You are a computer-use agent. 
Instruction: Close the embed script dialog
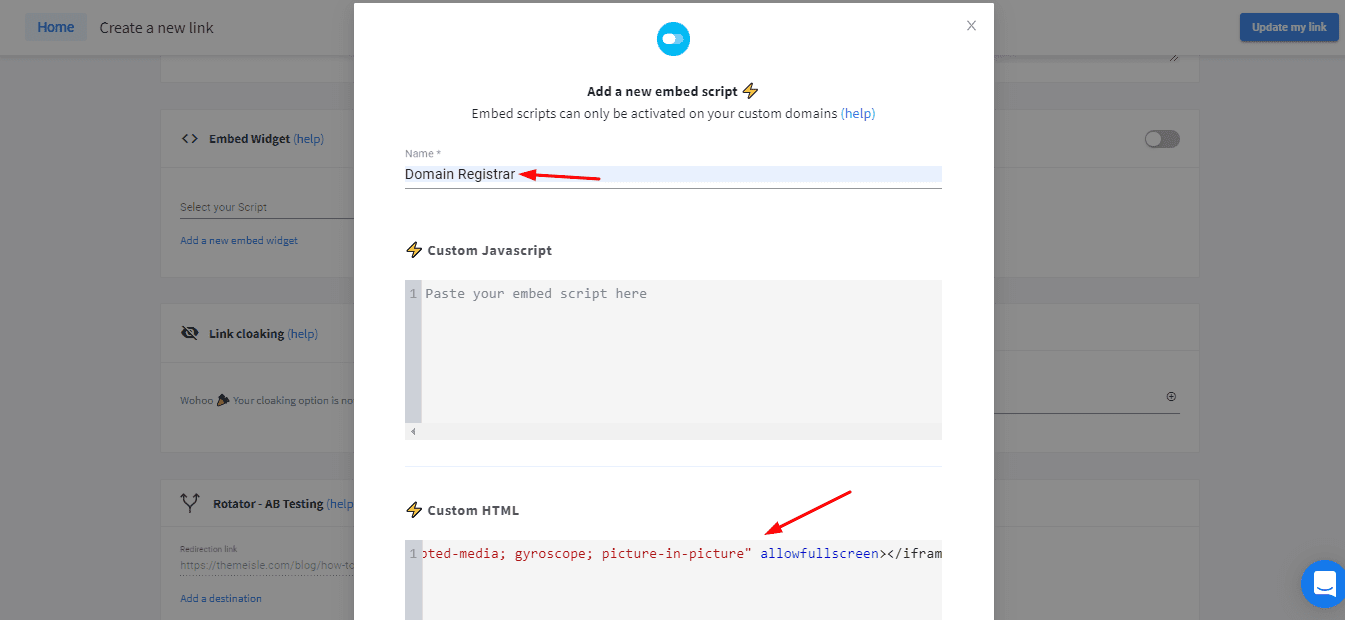click(x=971, y=26)
